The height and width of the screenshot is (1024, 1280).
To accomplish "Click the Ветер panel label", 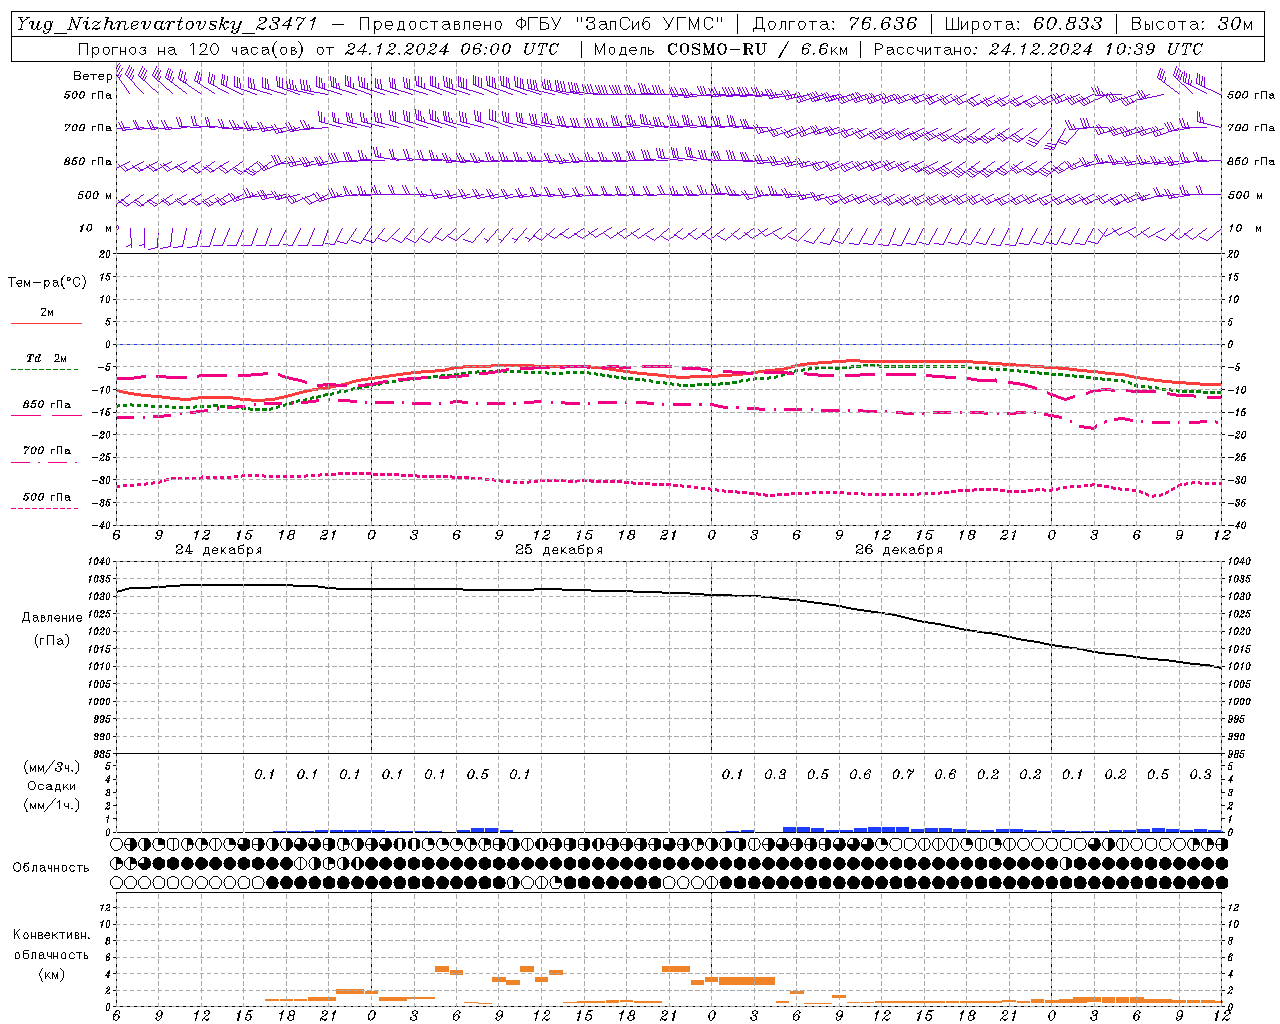I will 92,76.
